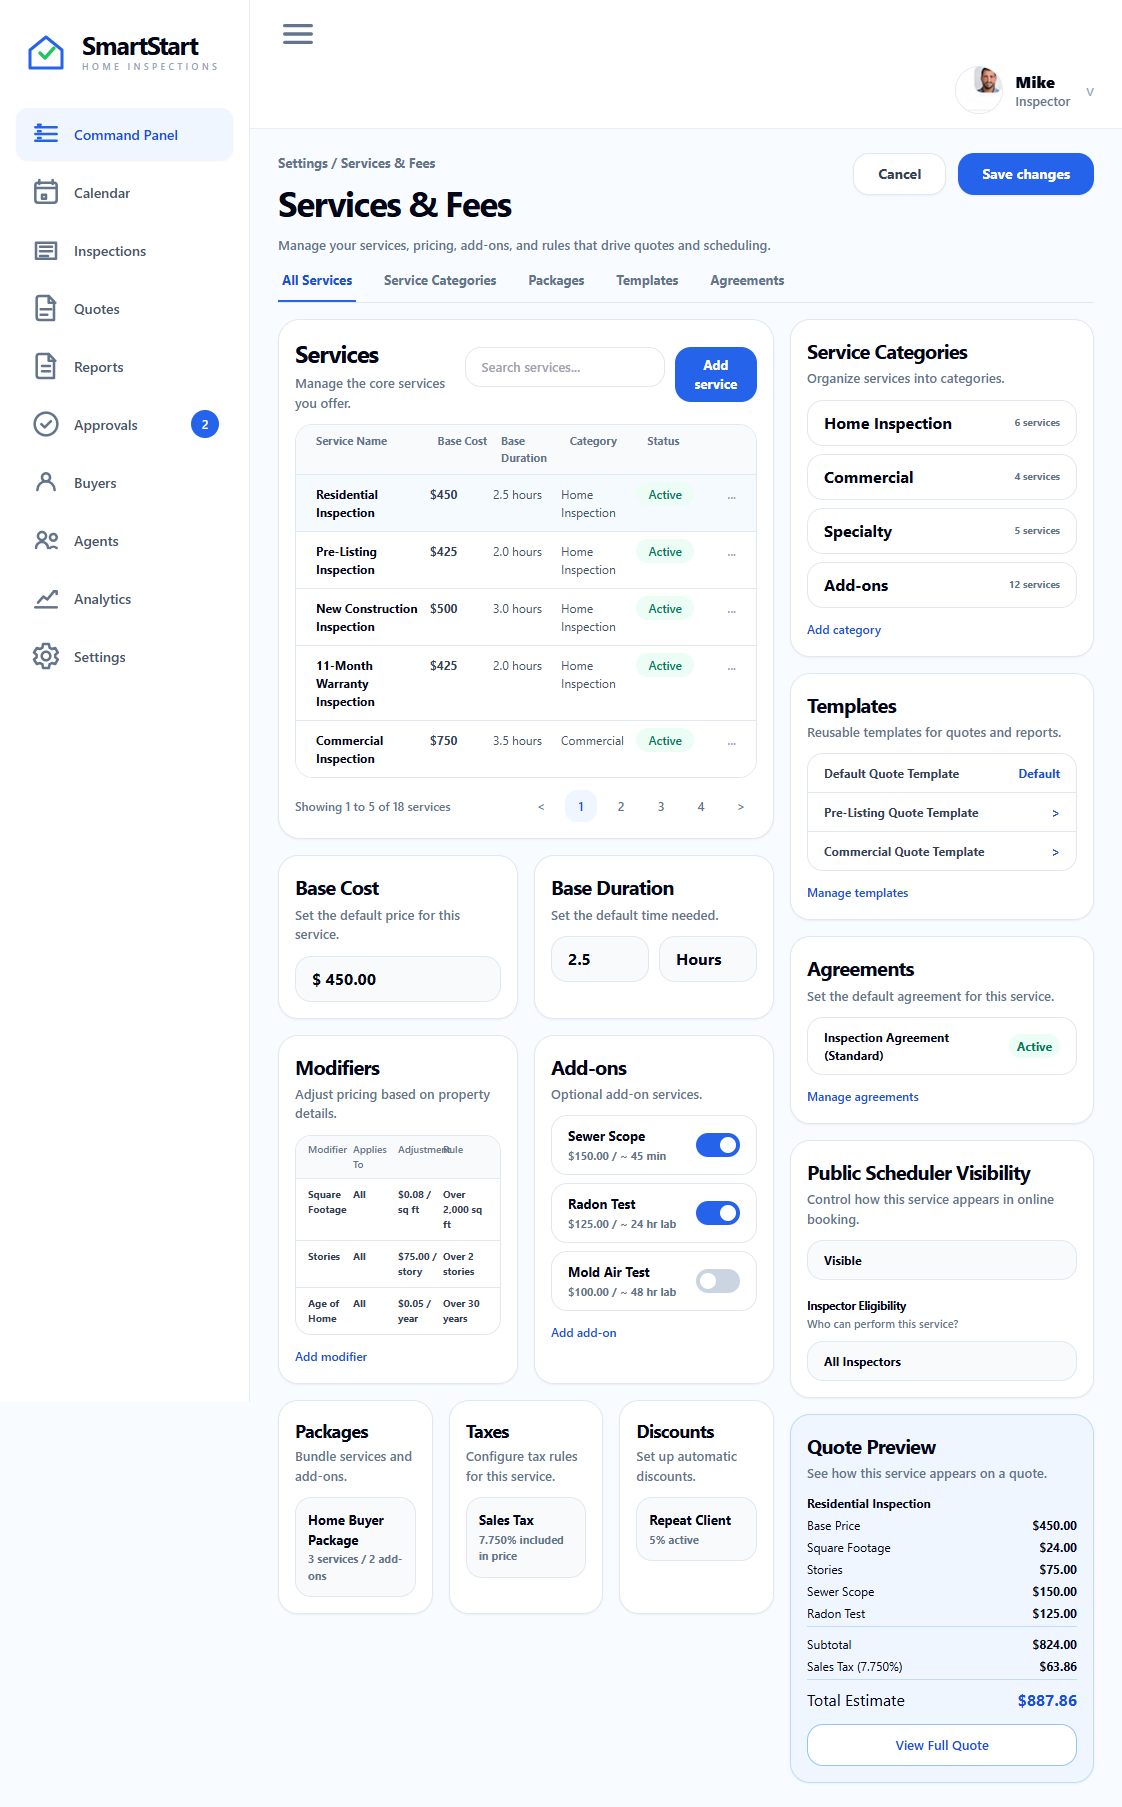This screenshot has width=1122, height=1807.
Task: Toggle the Sewer Scope add-on off
Action: coord(718,1145)
